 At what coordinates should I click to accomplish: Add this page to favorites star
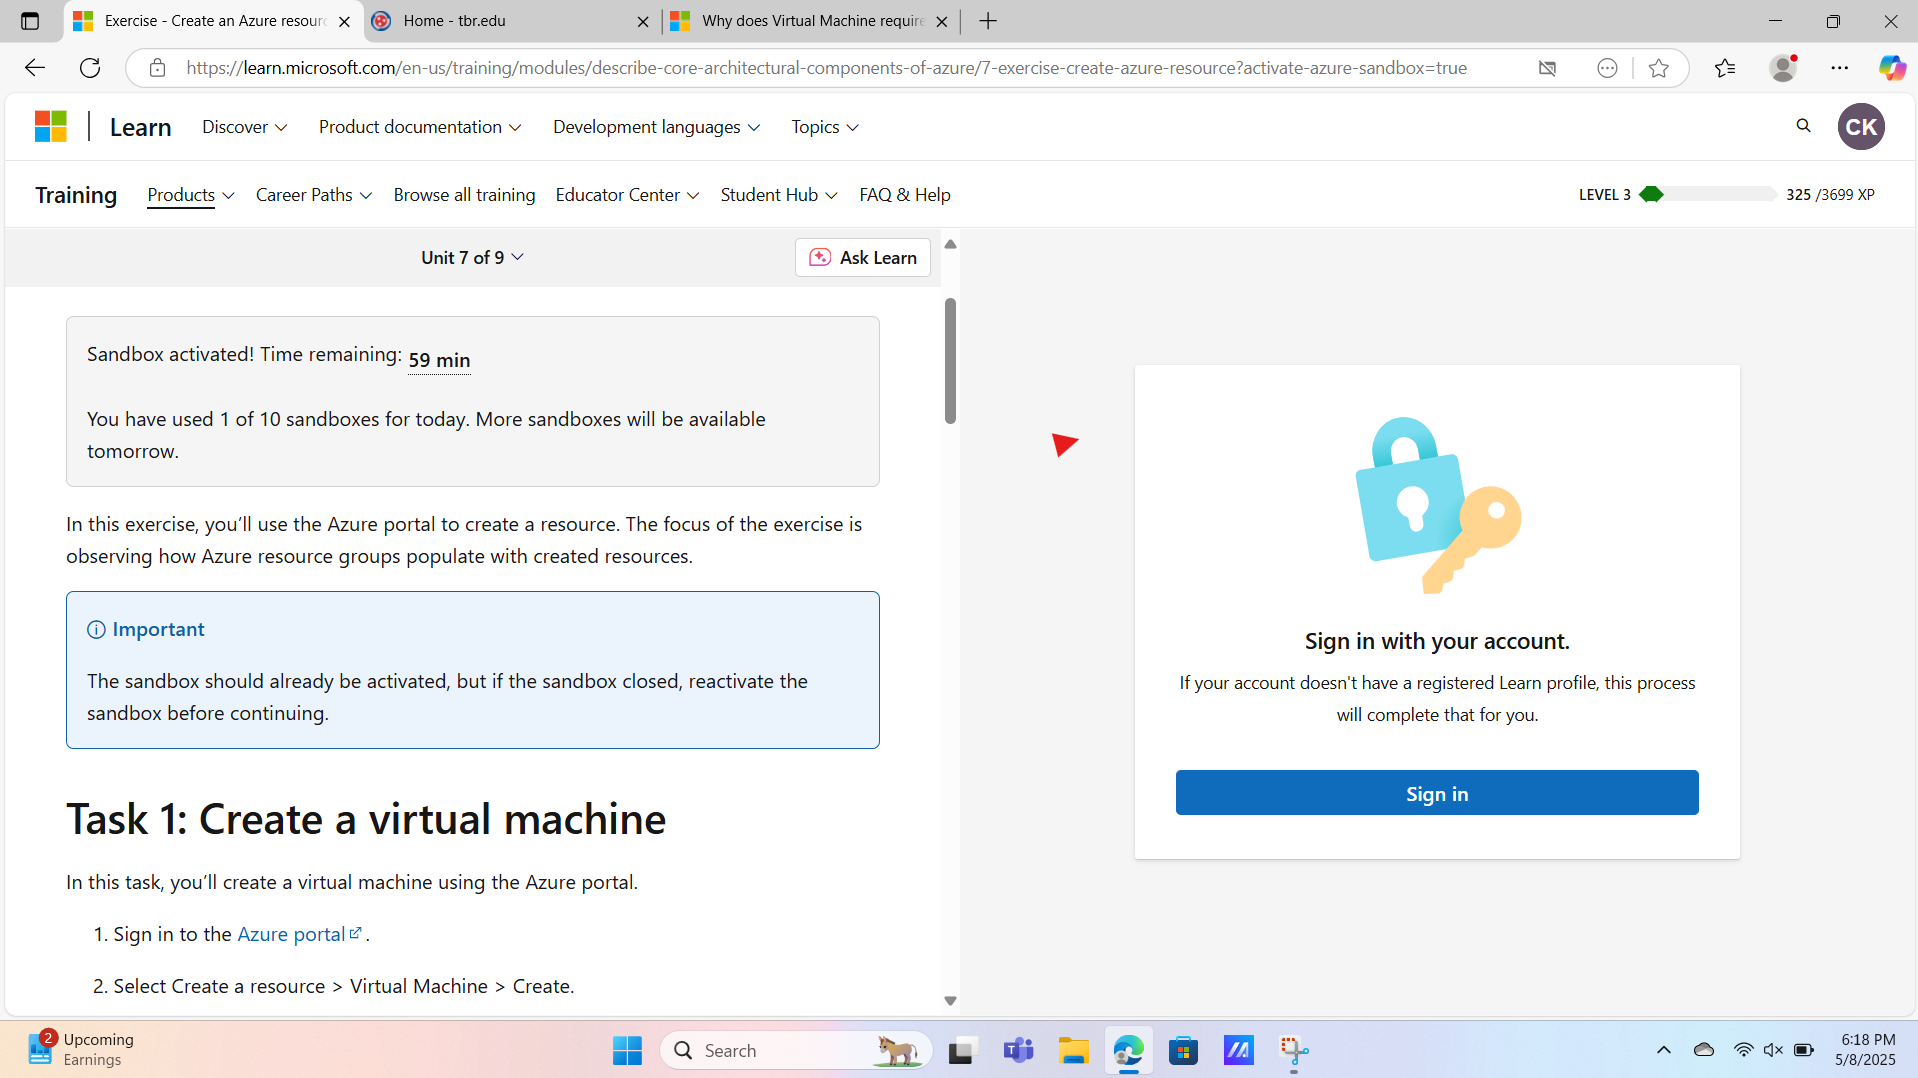[1659, 68]
